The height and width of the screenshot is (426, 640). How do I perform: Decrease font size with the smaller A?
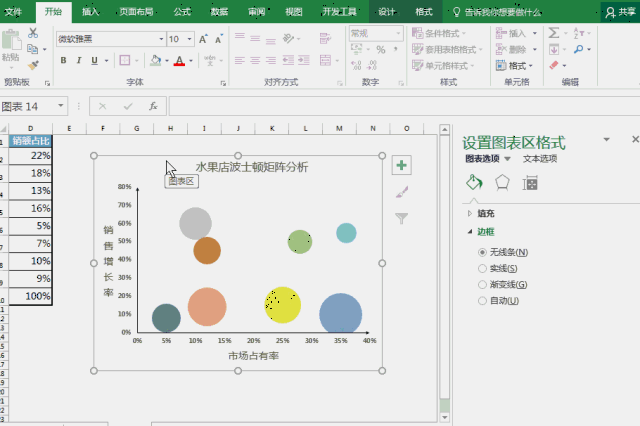pos(219,39)
